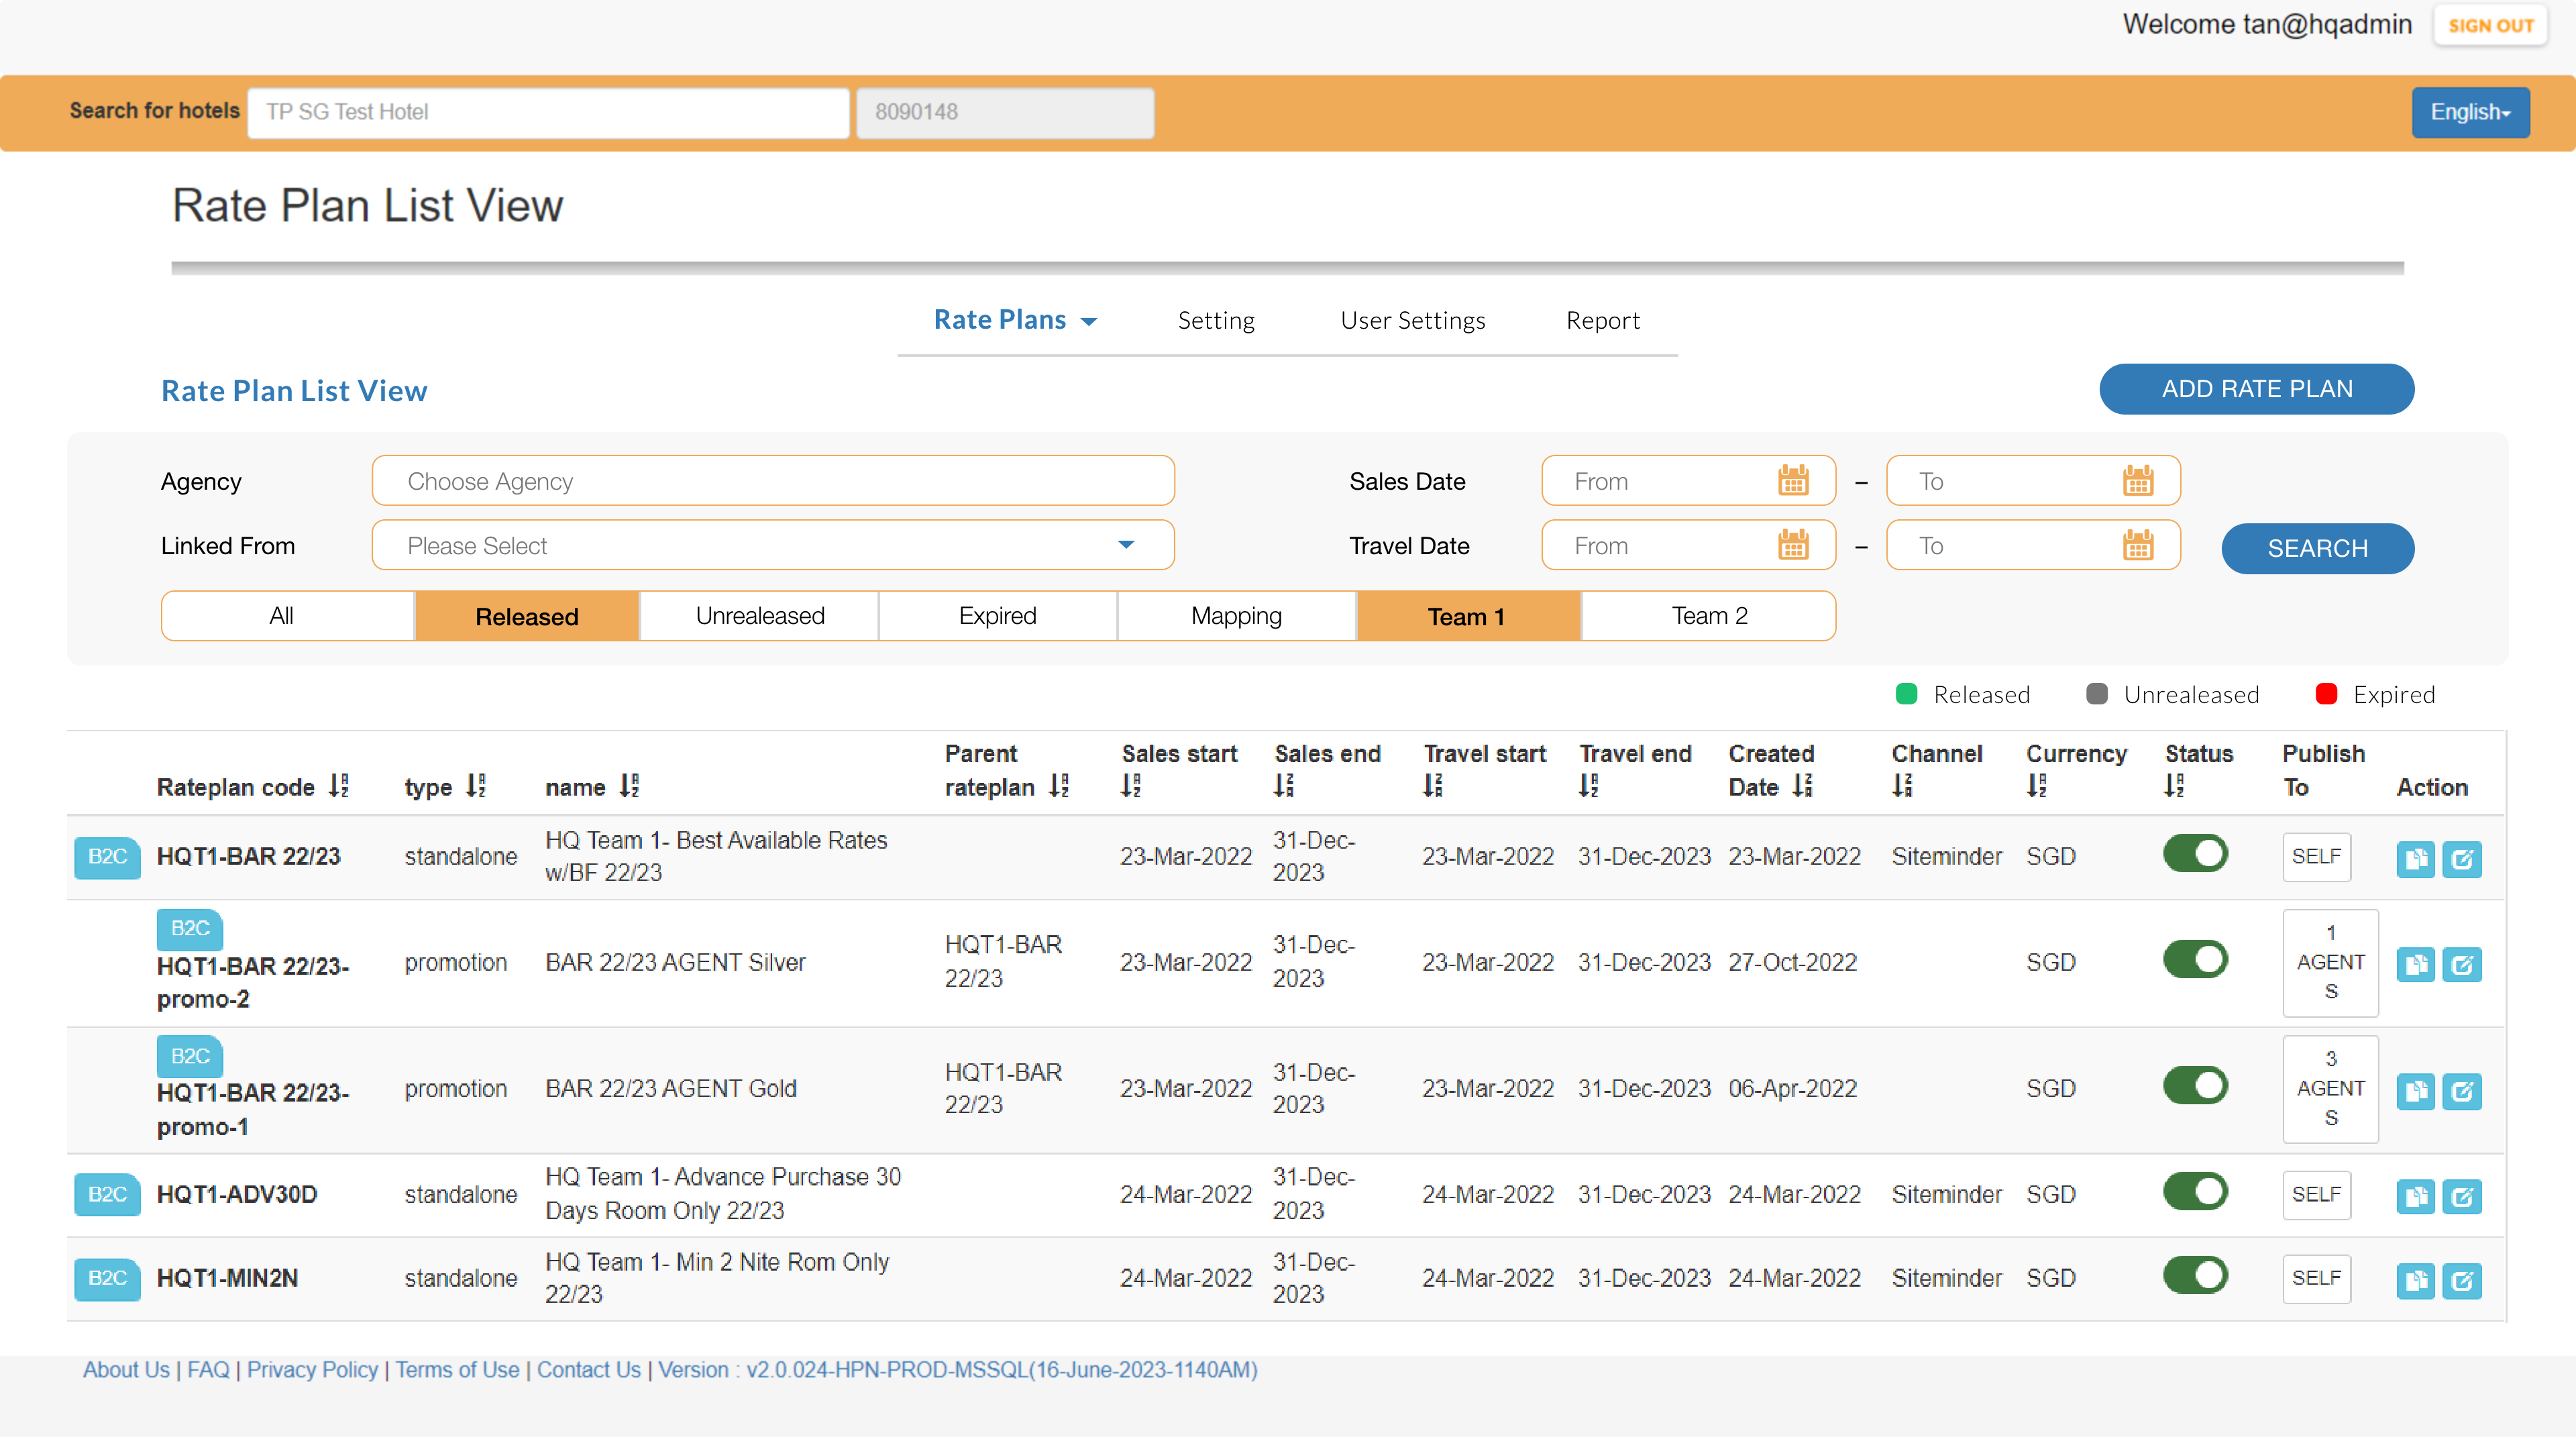This screenshot has width=2576, height=1437.
Task: Open the Contact Us footer link
Action: (589, 1369)
